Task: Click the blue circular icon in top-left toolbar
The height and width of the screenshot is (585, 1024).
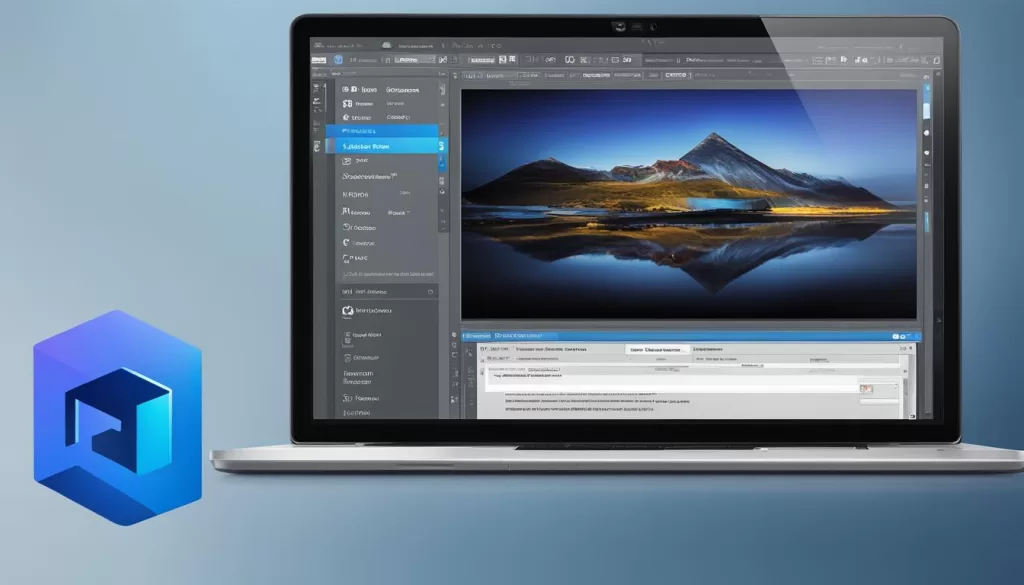Action: (x=338, y=60)
